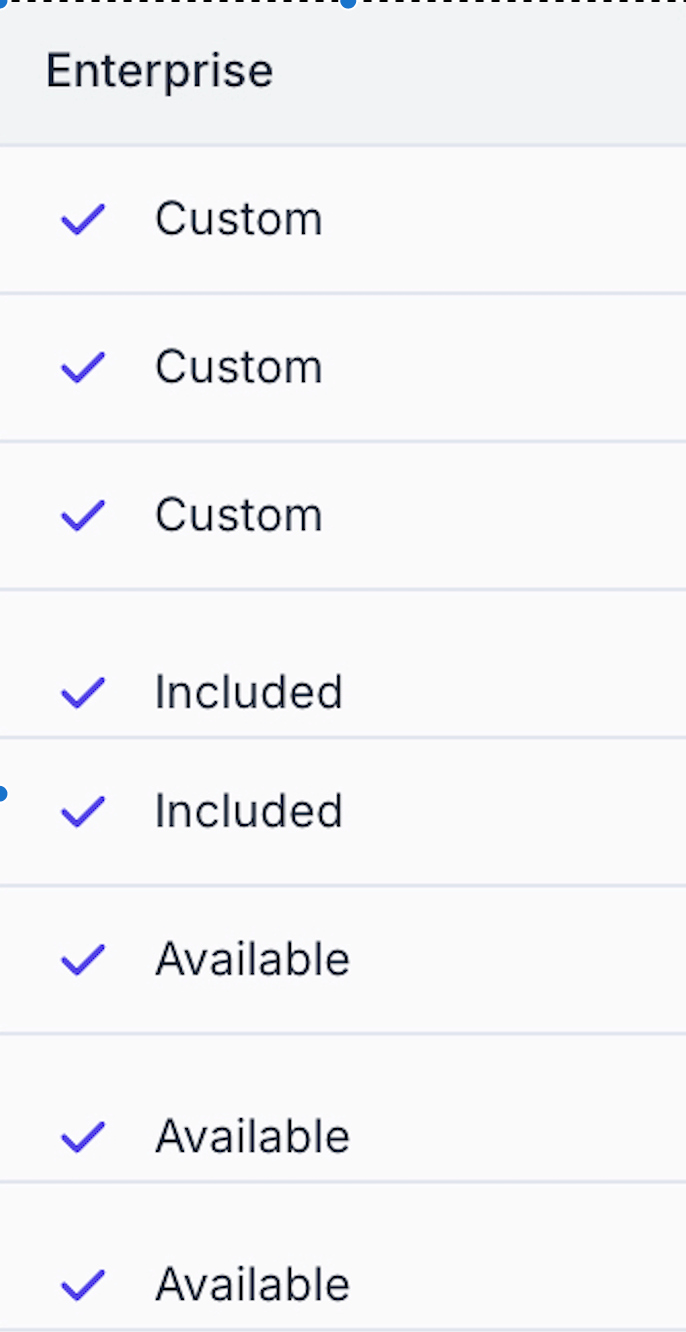Image resolution: width=686 pixels, height=1332 pixels.
Task: Select the Enterprise column header text
Action: click(x=159, y=71)
